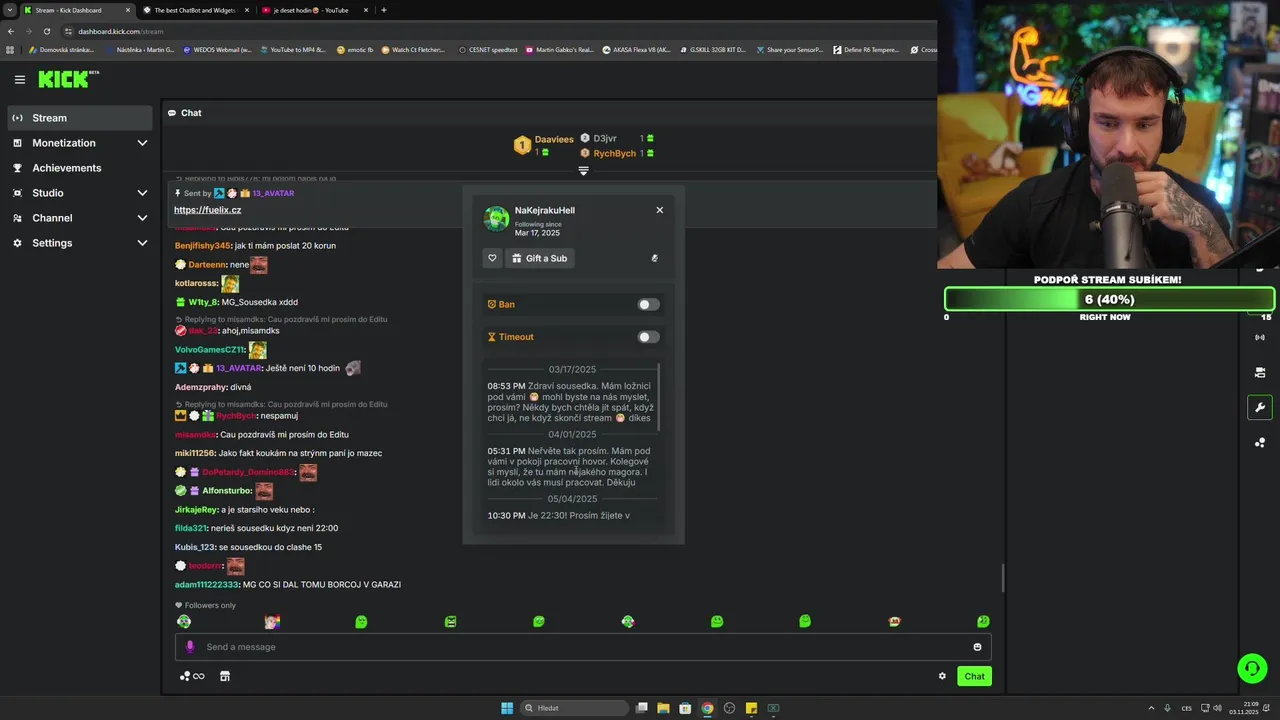Click the heart follow icon in user card
Viewport: 1280px width, 720px height.
[492, 258]
